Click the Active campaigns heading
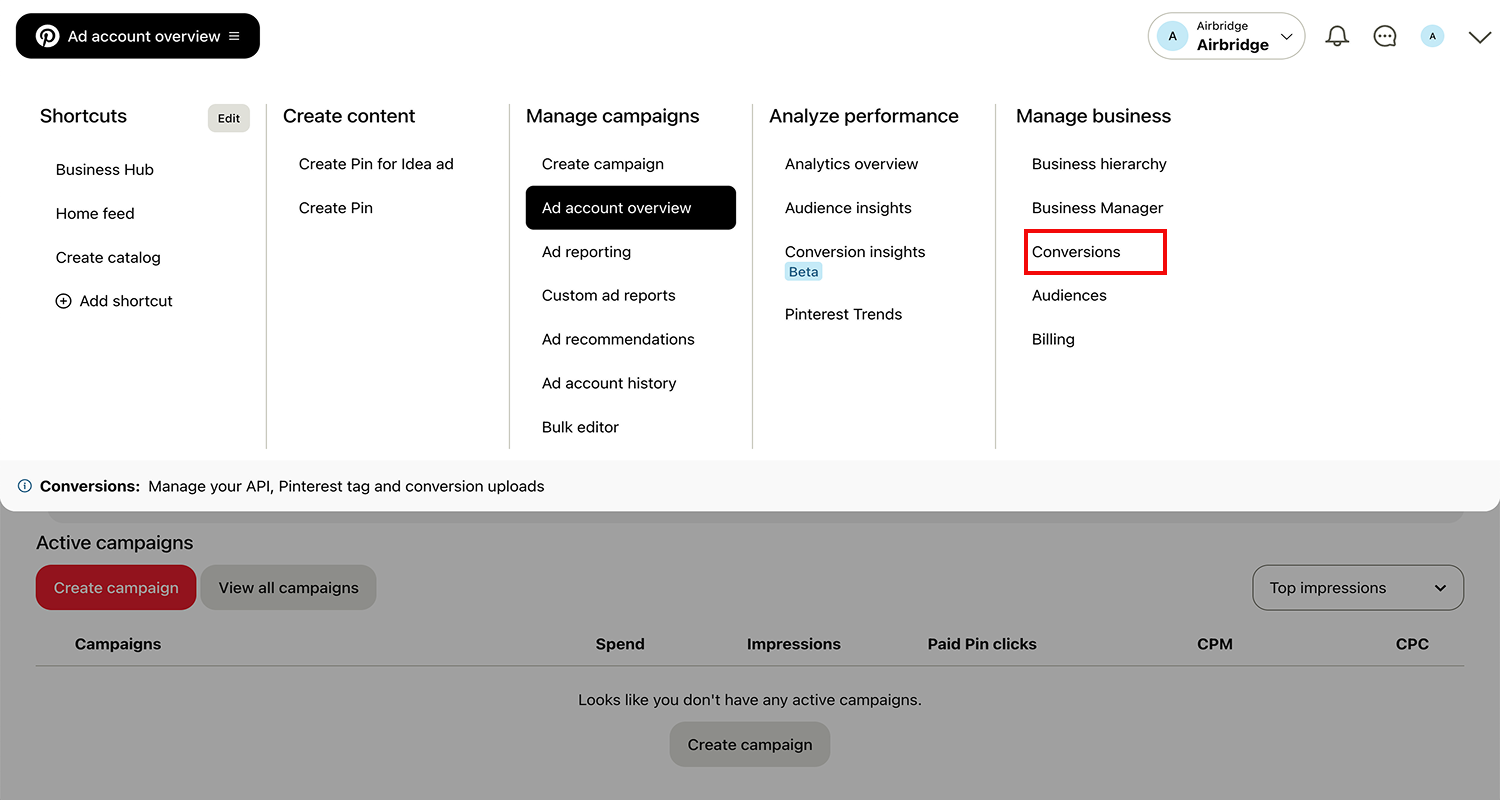 pyautogui.click(x=115, y=543)
